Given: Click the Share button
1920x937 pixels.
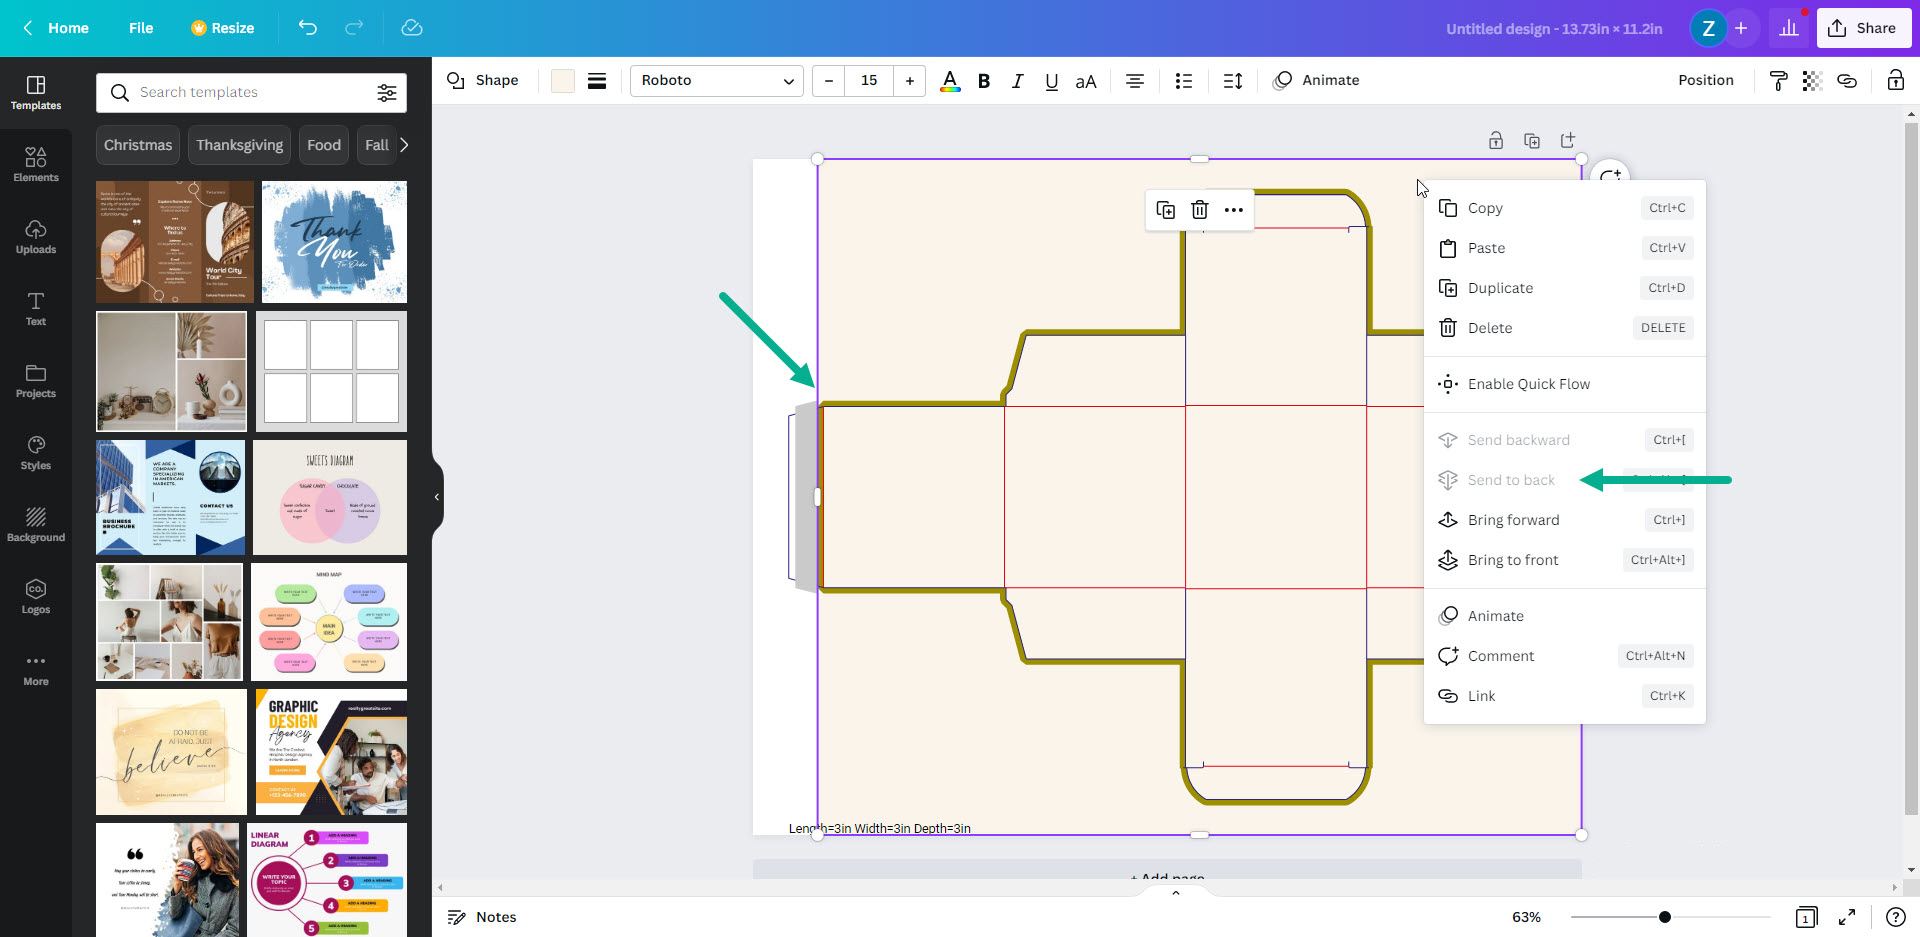Looking at the screenshot, I should click(x=1863, y=28).
